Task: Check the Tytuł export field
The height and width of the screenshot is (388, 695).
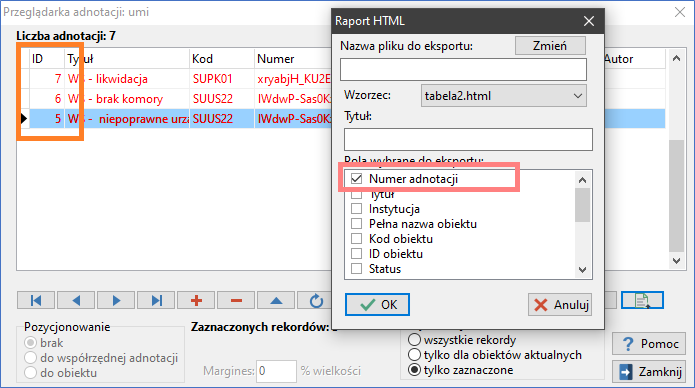Action: pos(356,194)
